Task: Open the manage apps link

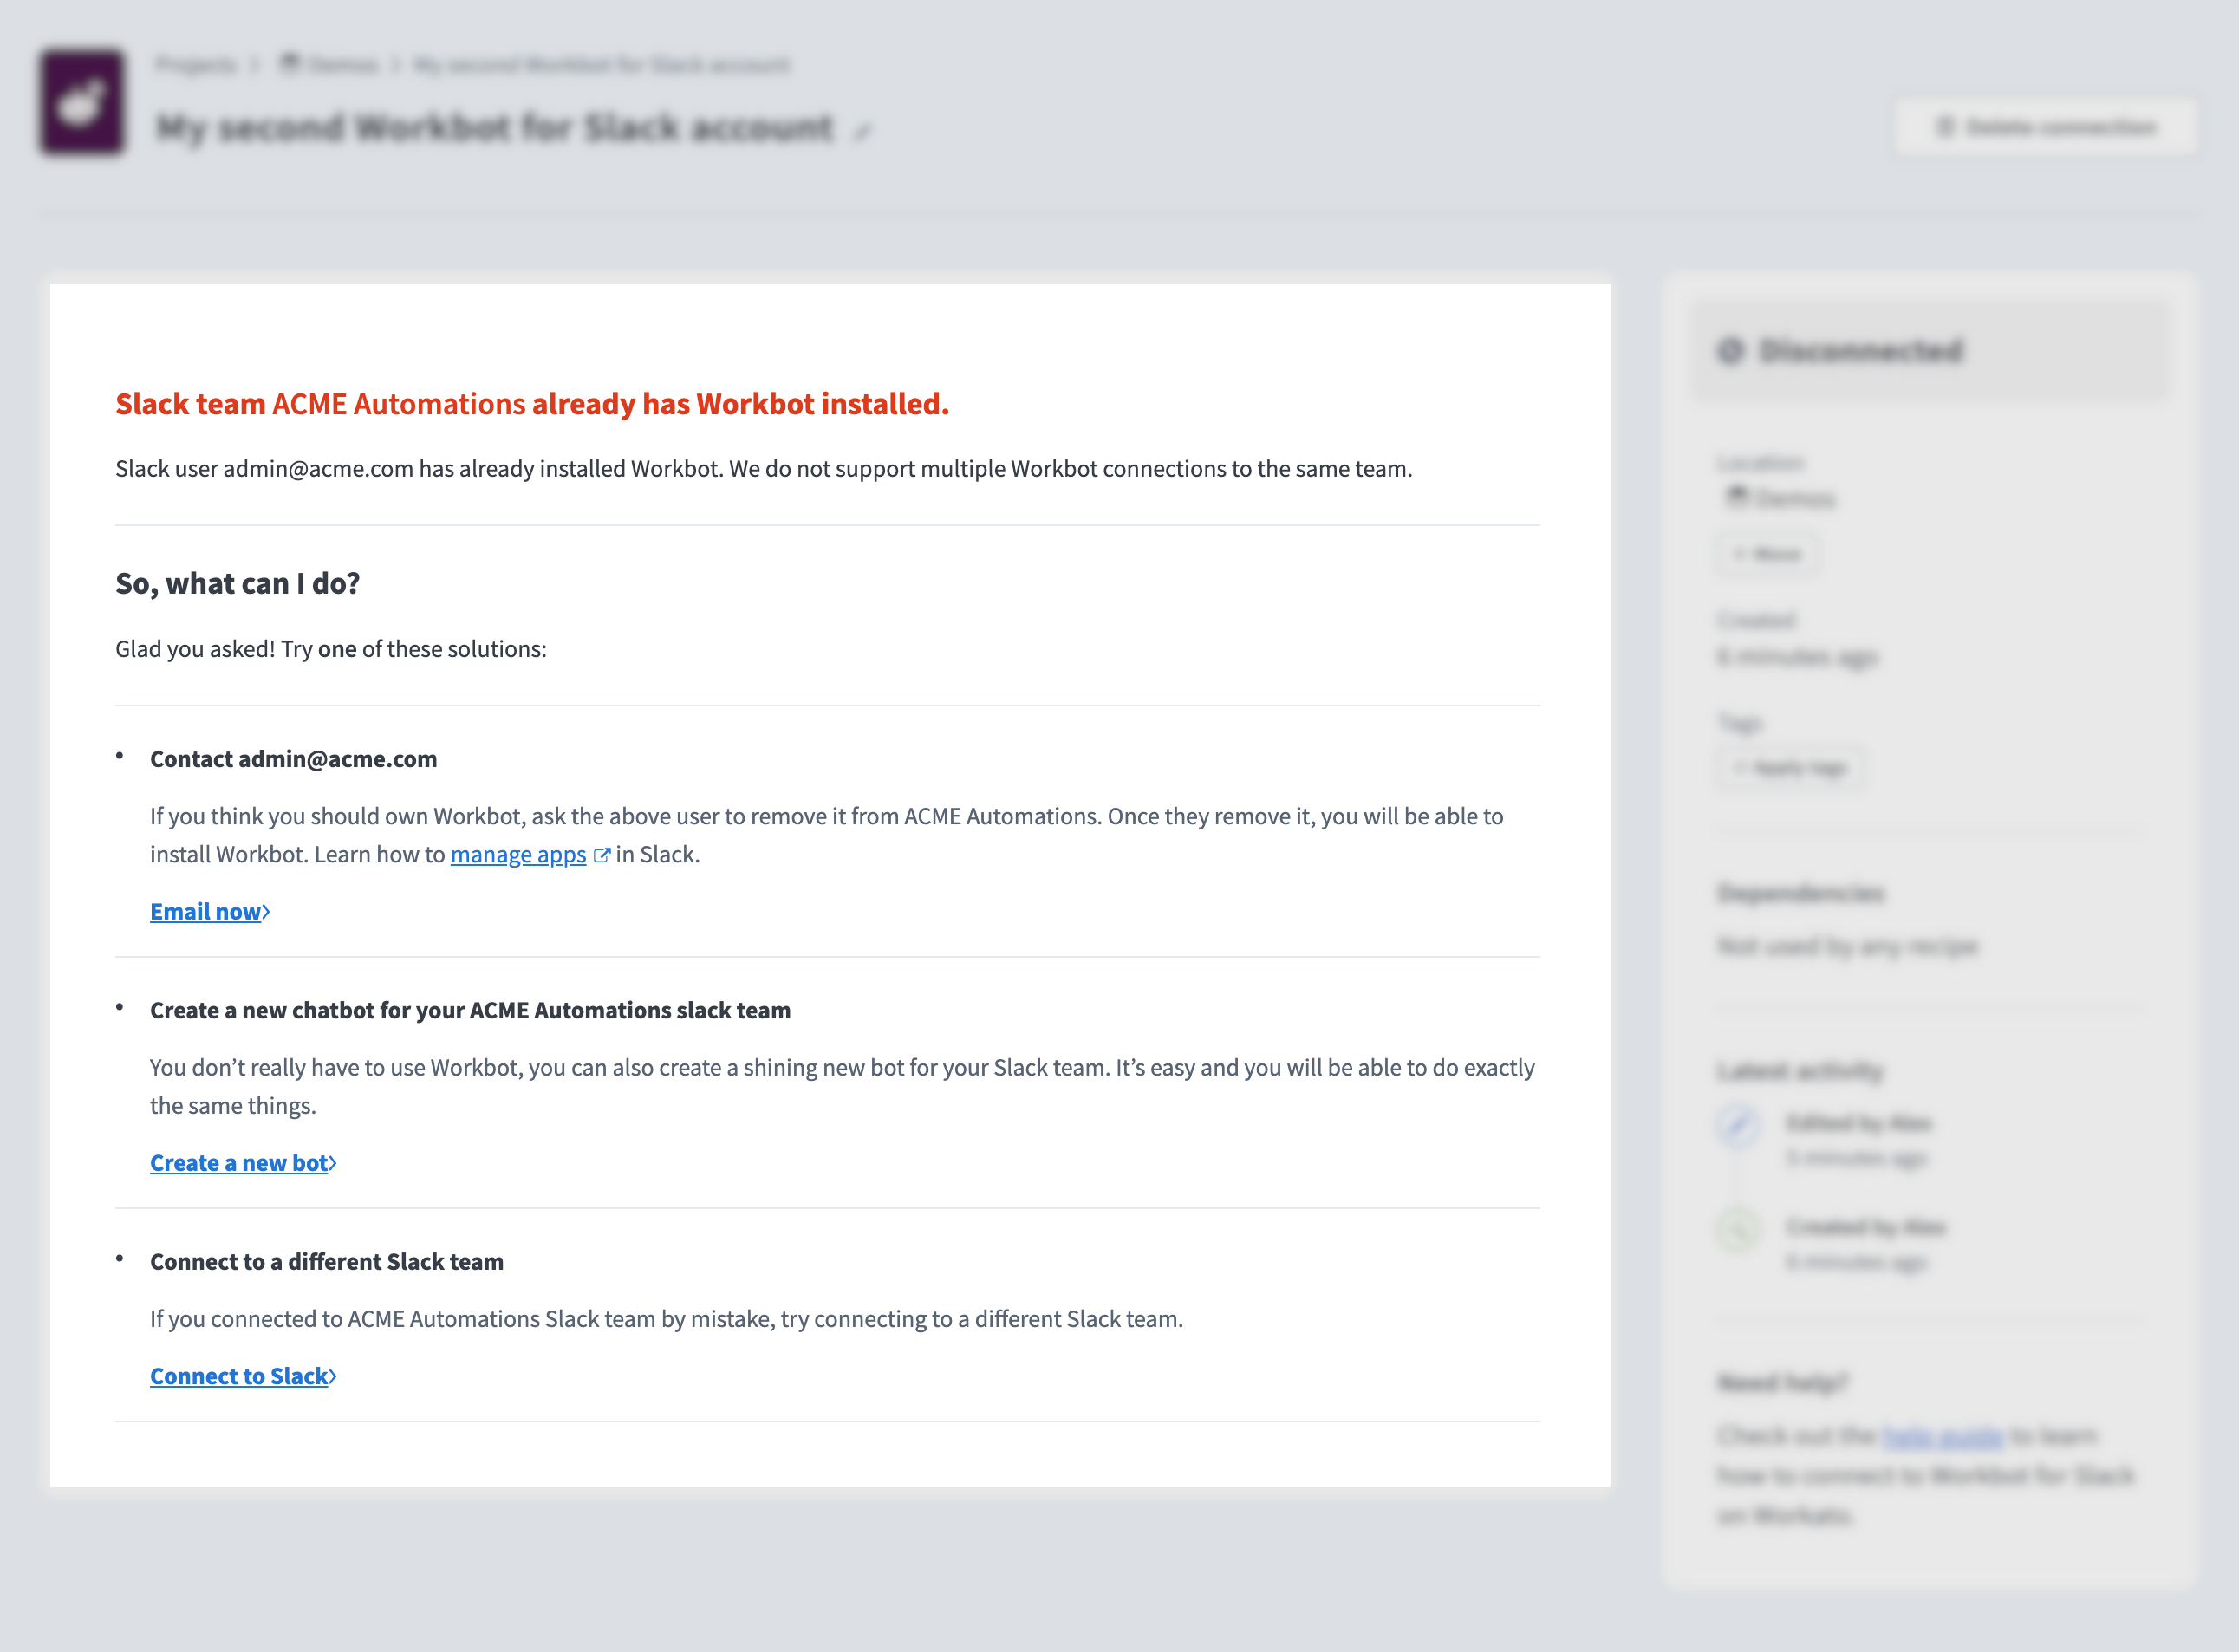Action: coord(518,855)
